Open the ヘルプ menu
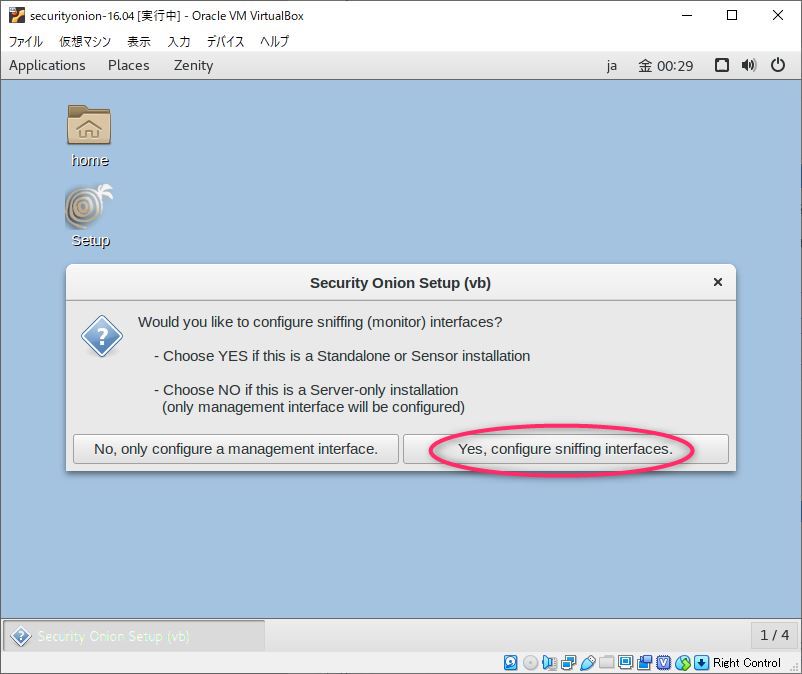This screenshot has width=802, height=674. pyautogui.click(x=274, y=41)
